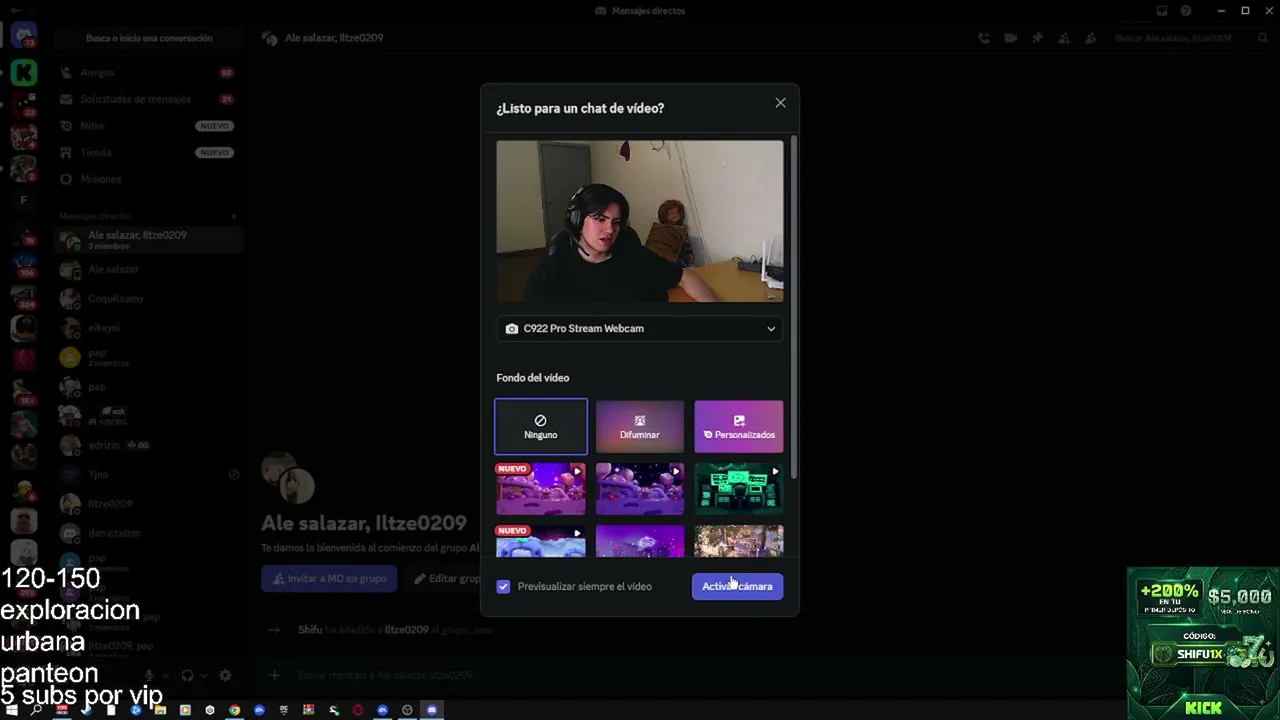Open File Explorer from the taskbar
This screenshot has width=1280, height=720.
(x=160, y=710)
